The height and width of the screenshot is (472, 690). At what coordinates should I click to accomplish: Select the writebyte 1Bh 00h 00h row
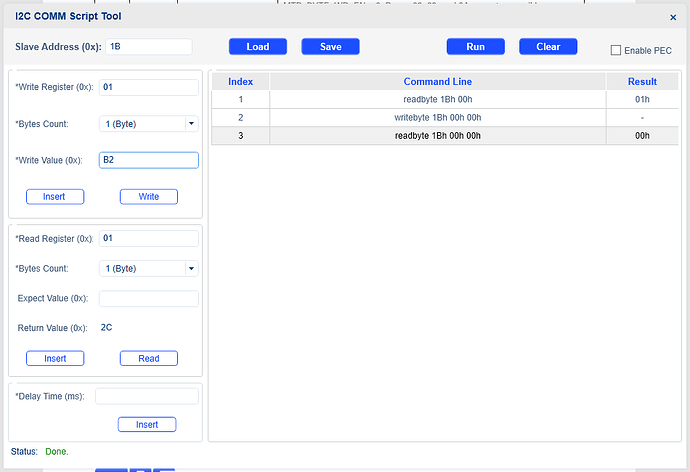439,117
